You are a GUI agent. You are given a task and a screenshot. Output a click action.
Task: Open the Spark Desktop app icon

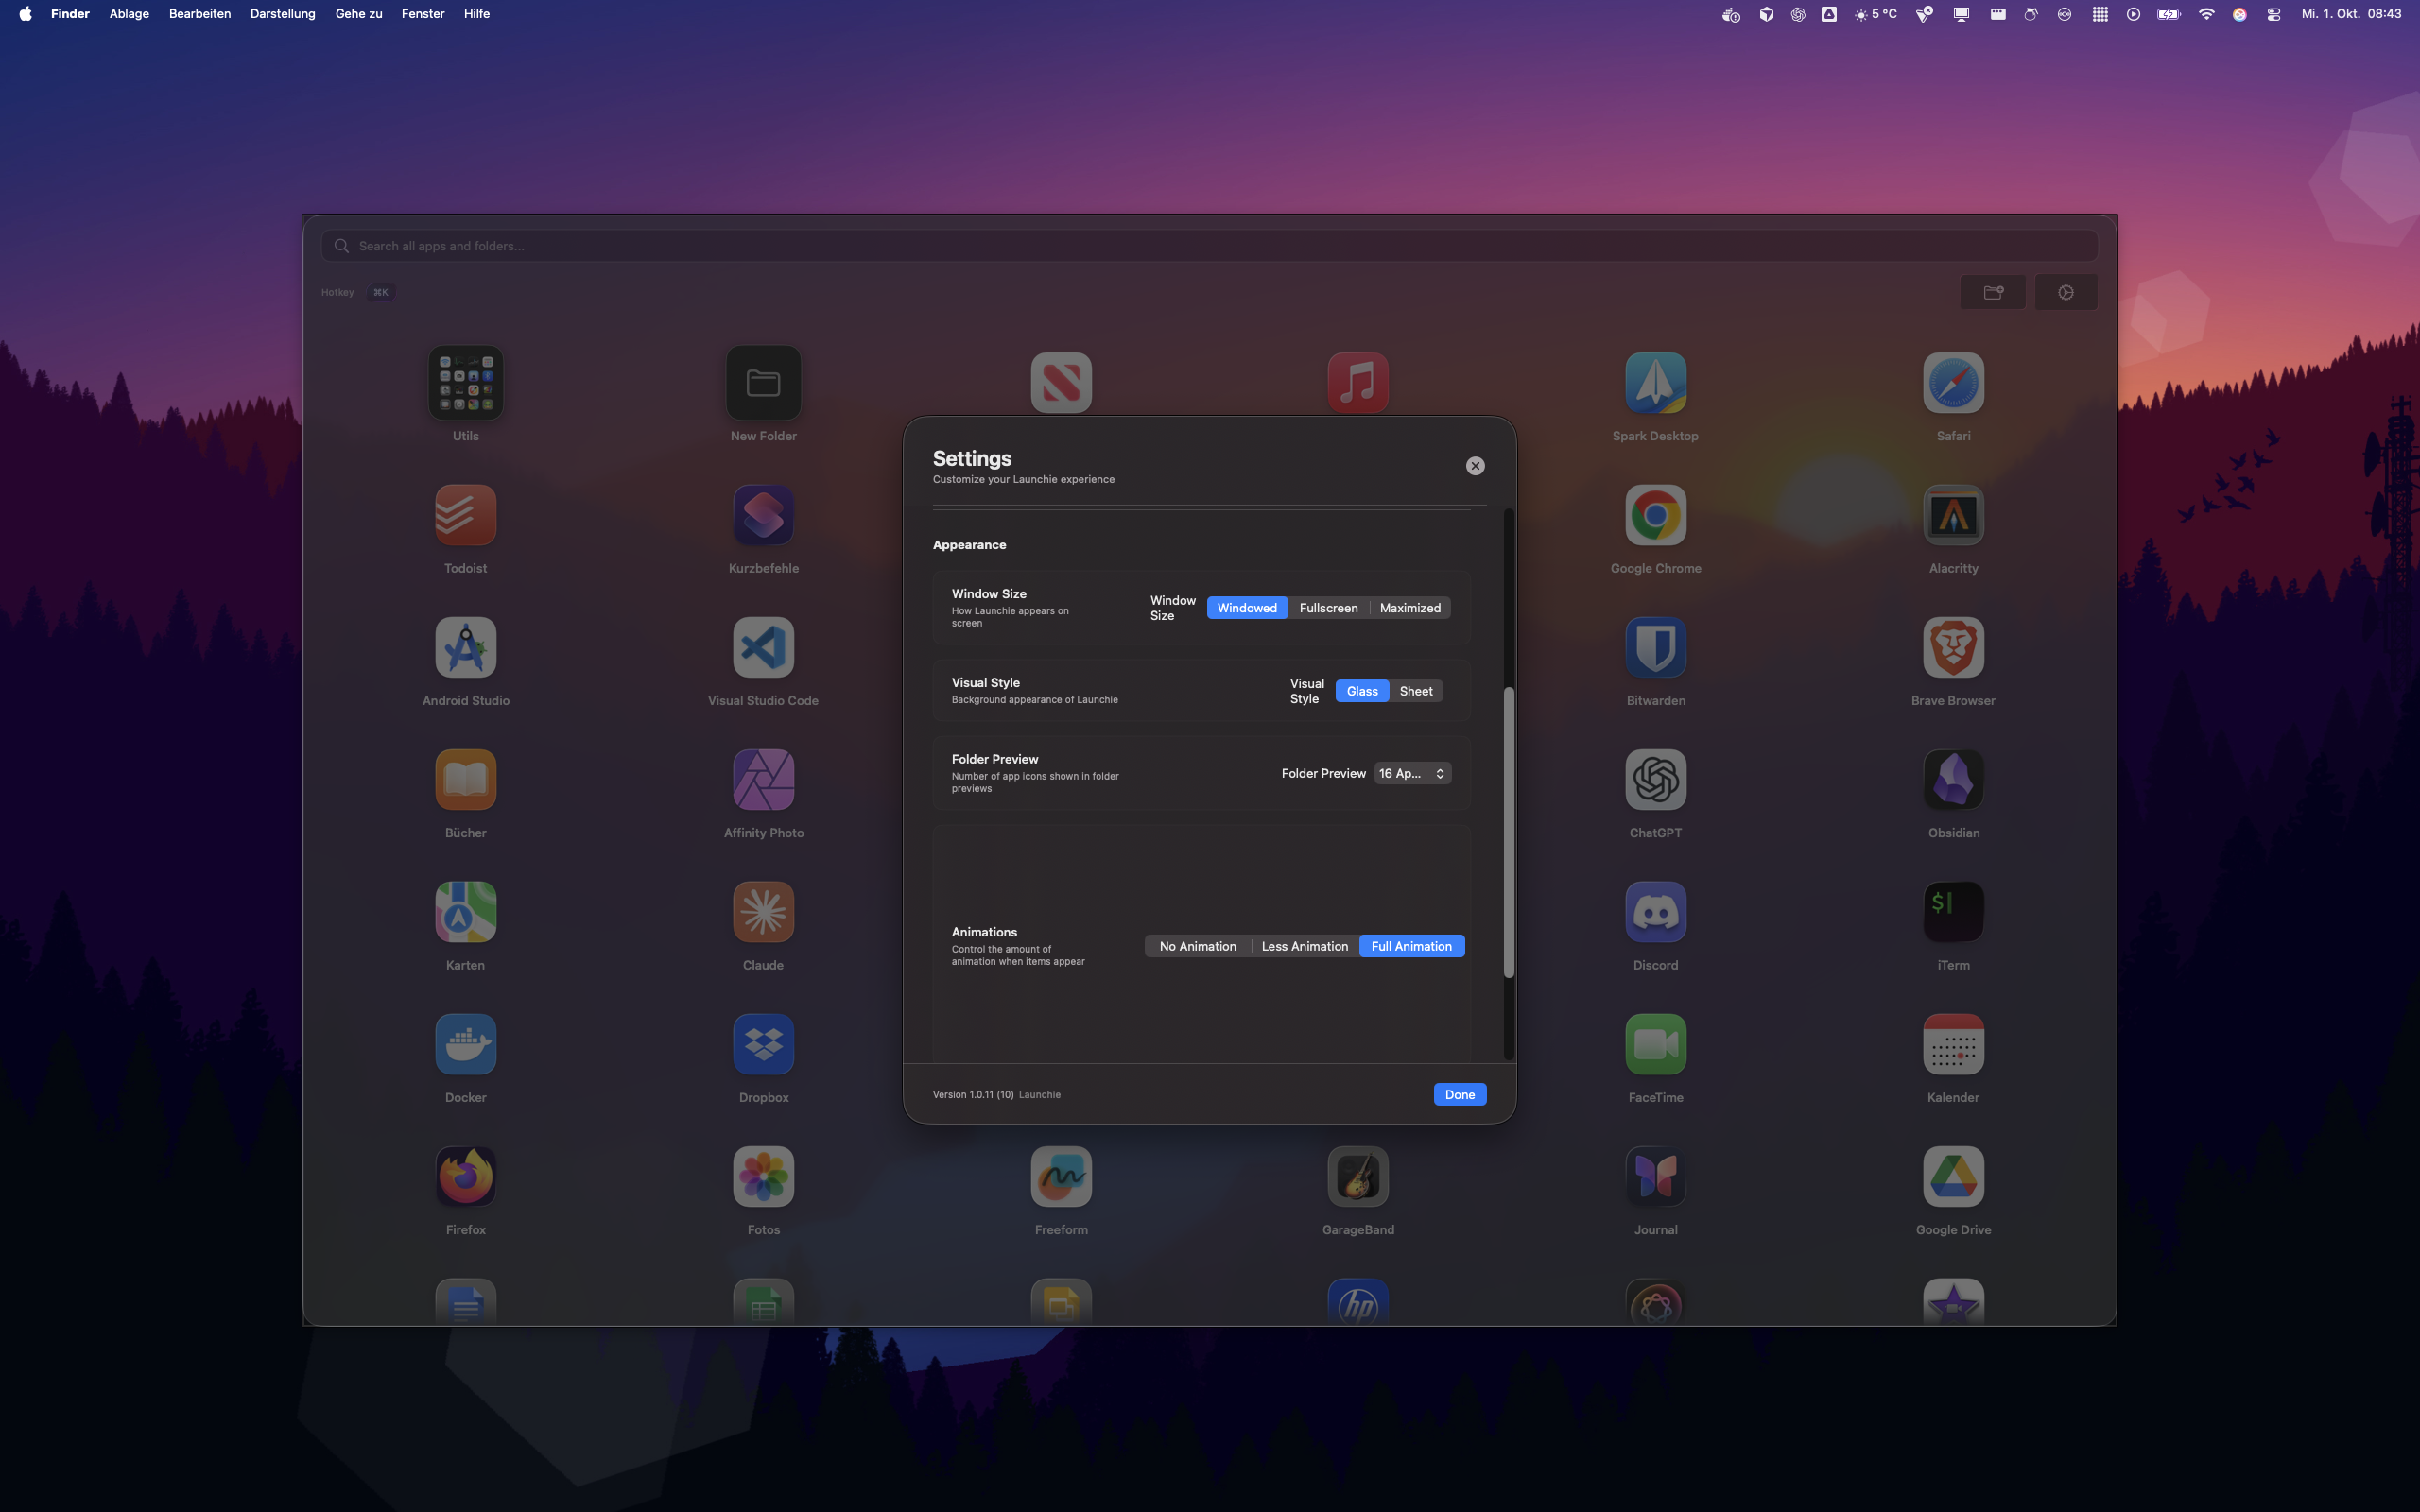1655,383
